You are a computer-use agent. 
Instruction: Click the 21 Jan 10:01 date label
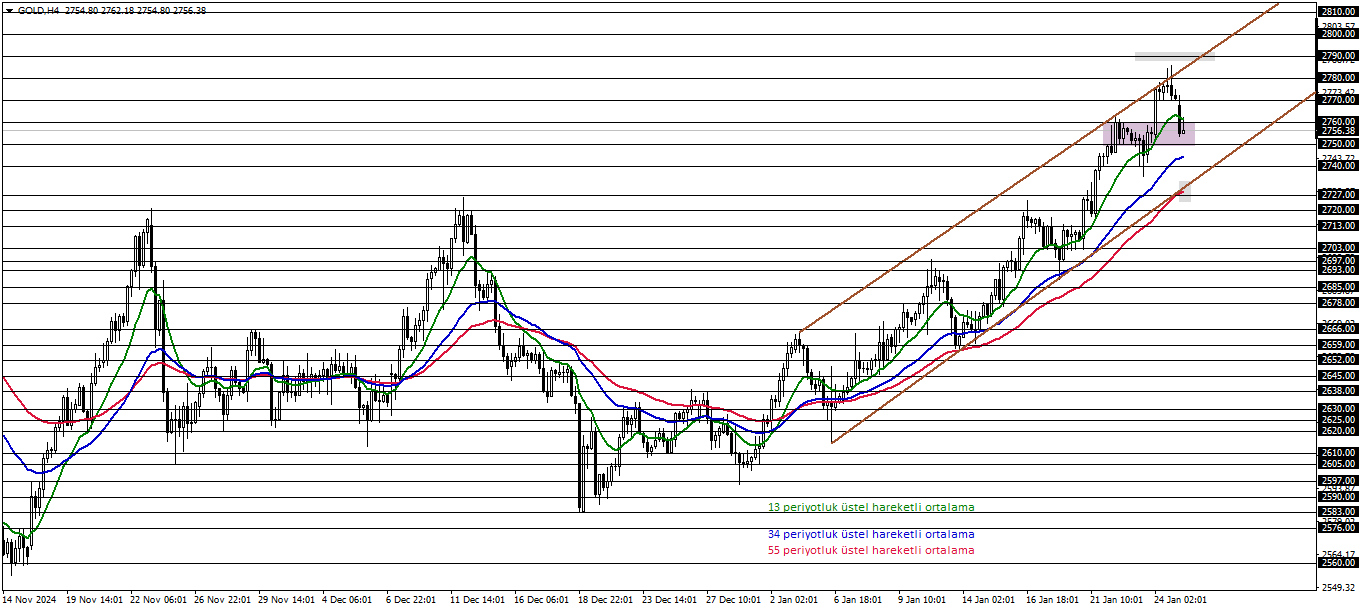[x=1117, y=600]
